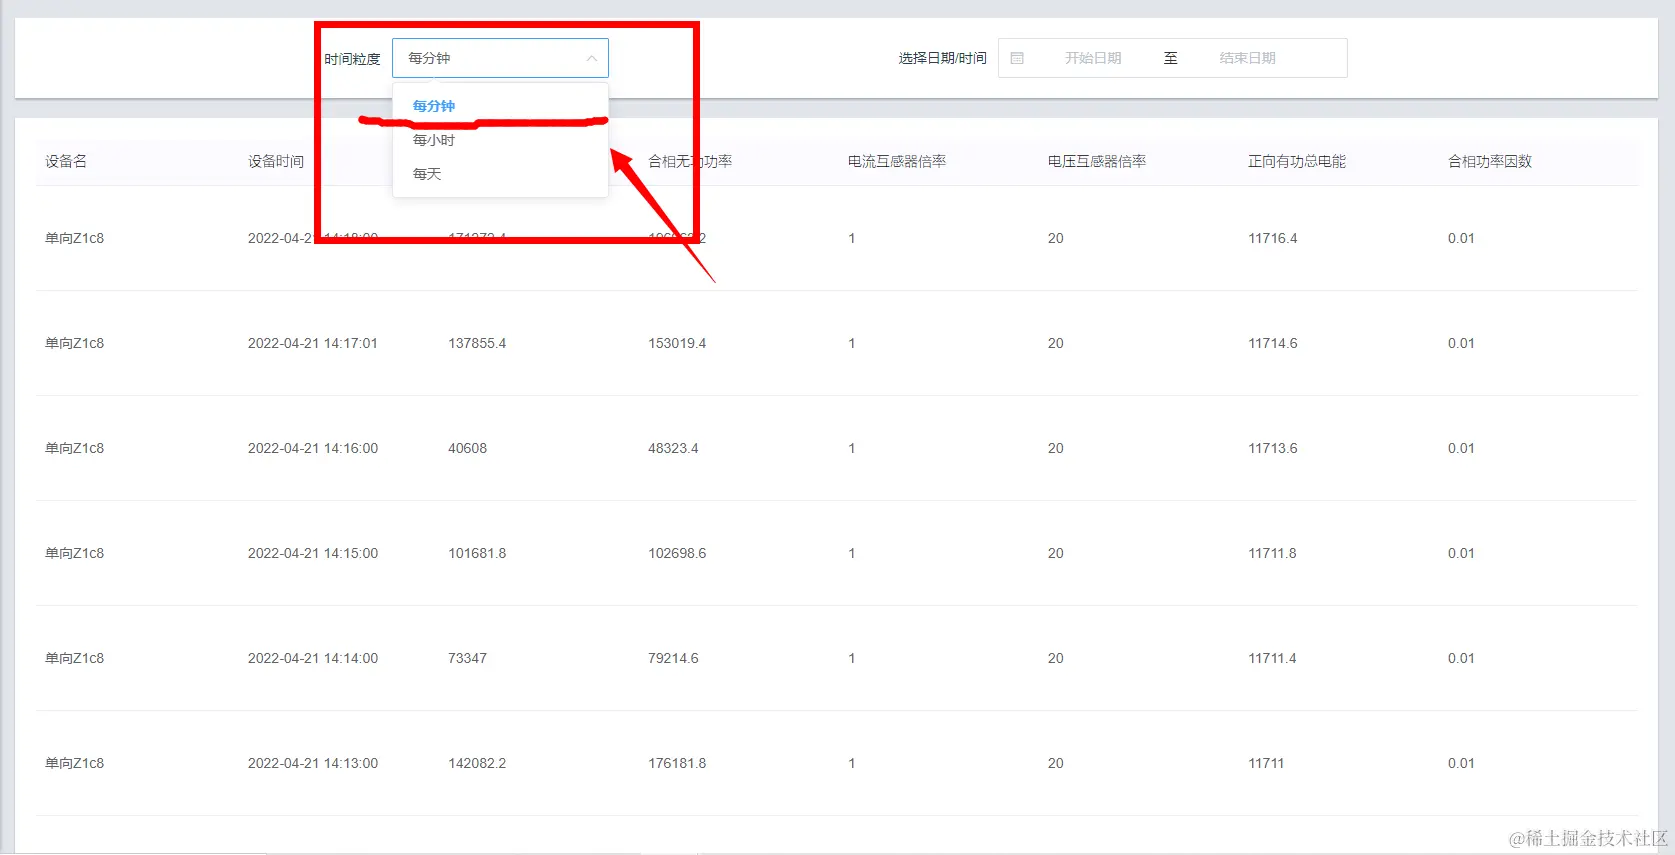Image resolution: width=1675 pixels, height=855 pixels.
Task: Click the 设备名 column header
Action: click(x=66, y=161)
